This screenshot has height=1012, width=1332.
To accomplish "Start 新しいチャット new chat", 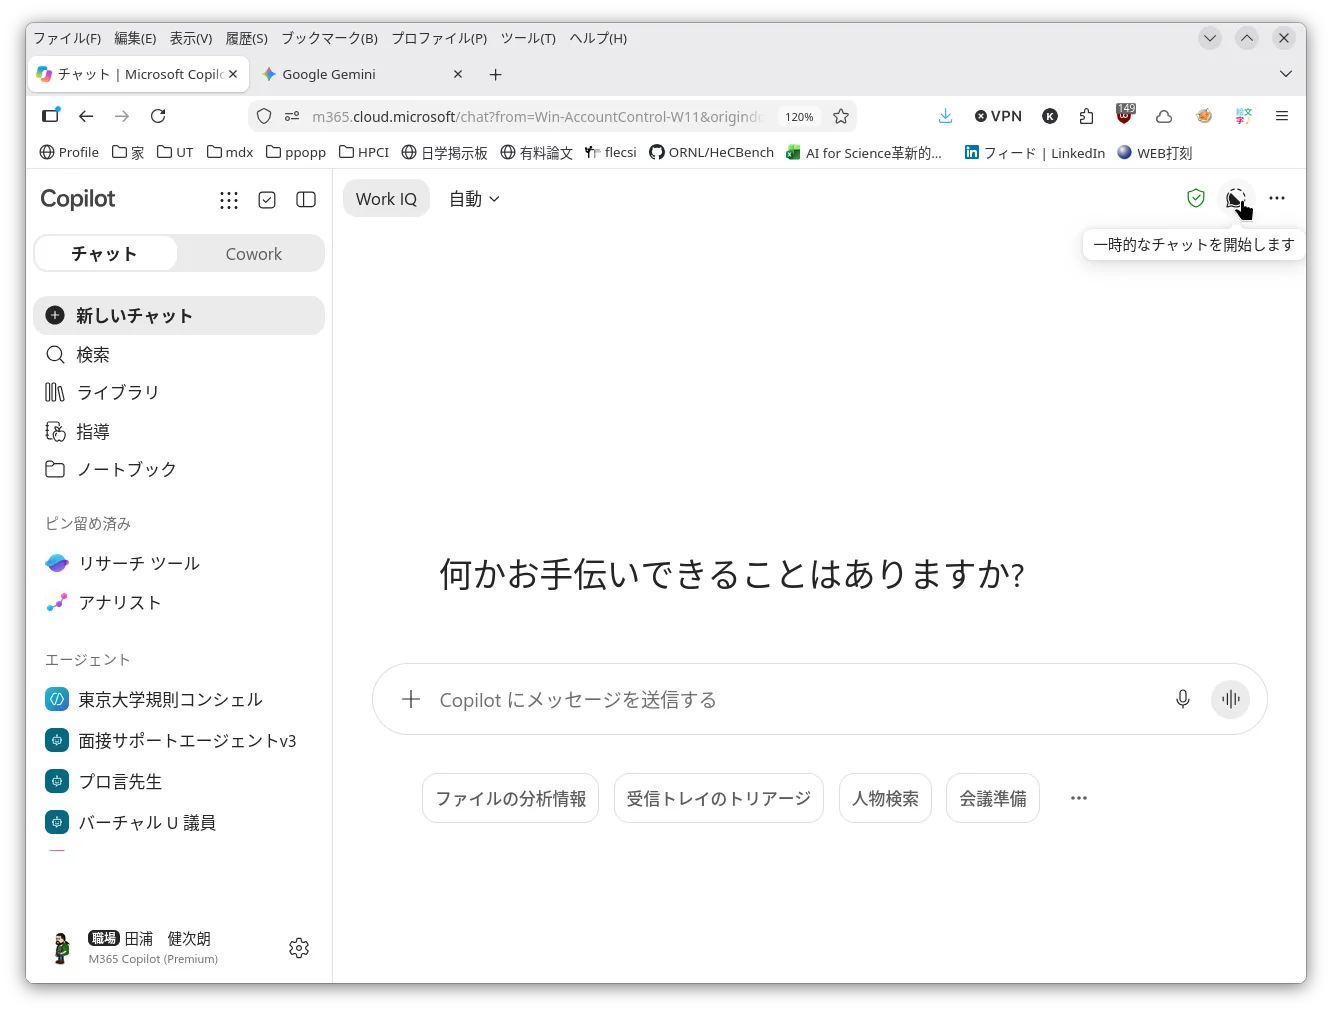I will tap(179, 315).
